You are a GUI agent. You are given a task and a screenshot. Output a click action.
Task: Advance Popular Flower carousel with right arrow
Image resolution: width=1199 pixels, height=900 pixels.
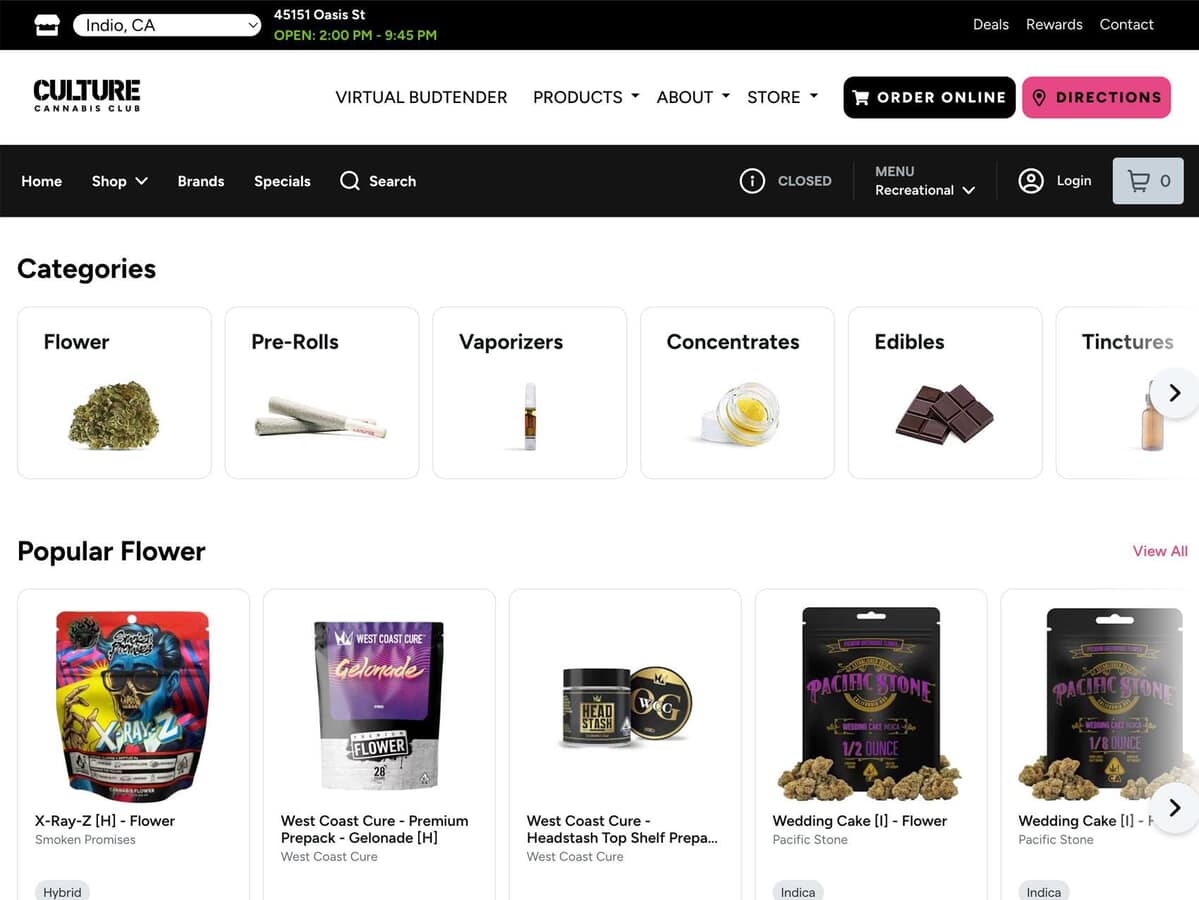(1175, 807)
